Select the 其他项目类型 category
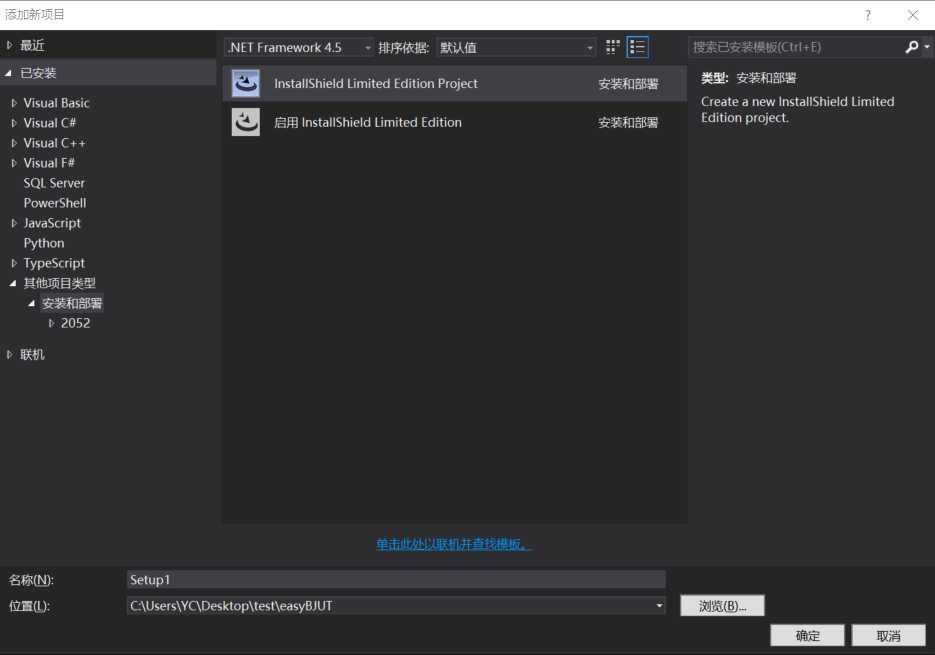This screenshot has width=935, height=655. point(60,283)
